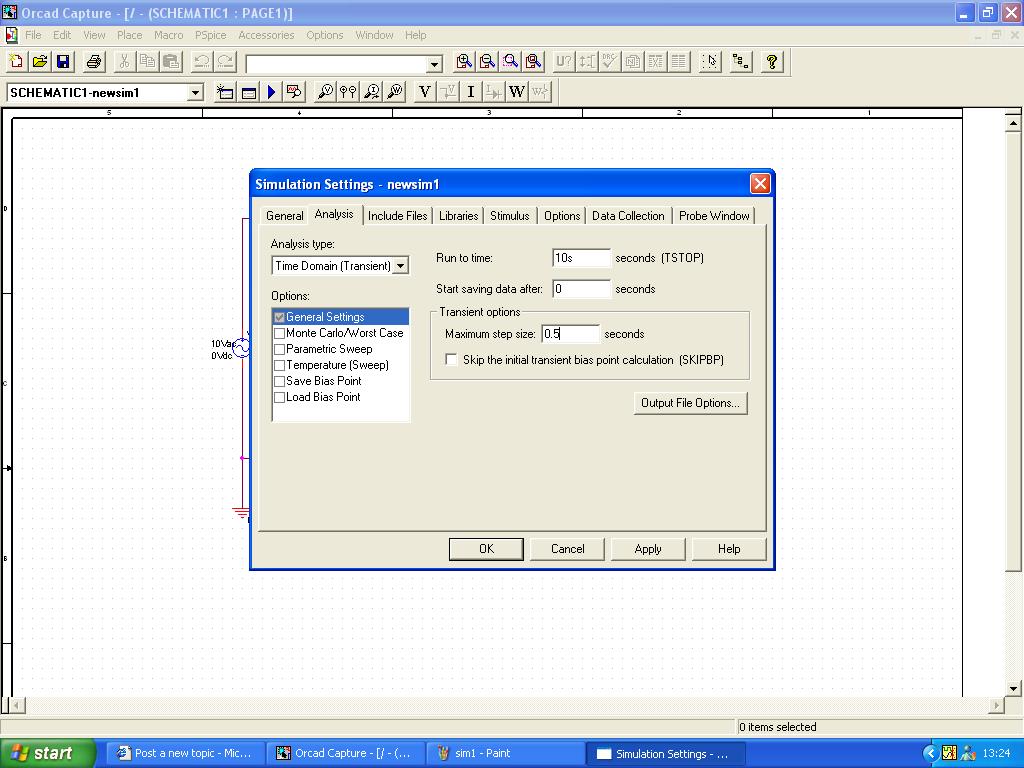This screenshot has height=768, width=1024.
Task: Click the Windows start button
Action: [47, 753]
